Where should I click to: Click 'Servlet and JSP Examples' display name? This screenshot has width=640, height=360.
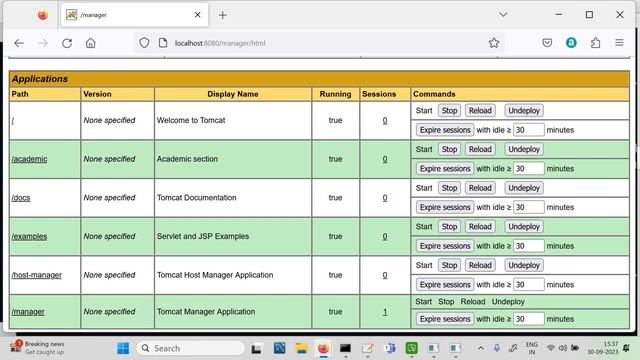pos(203,236)
